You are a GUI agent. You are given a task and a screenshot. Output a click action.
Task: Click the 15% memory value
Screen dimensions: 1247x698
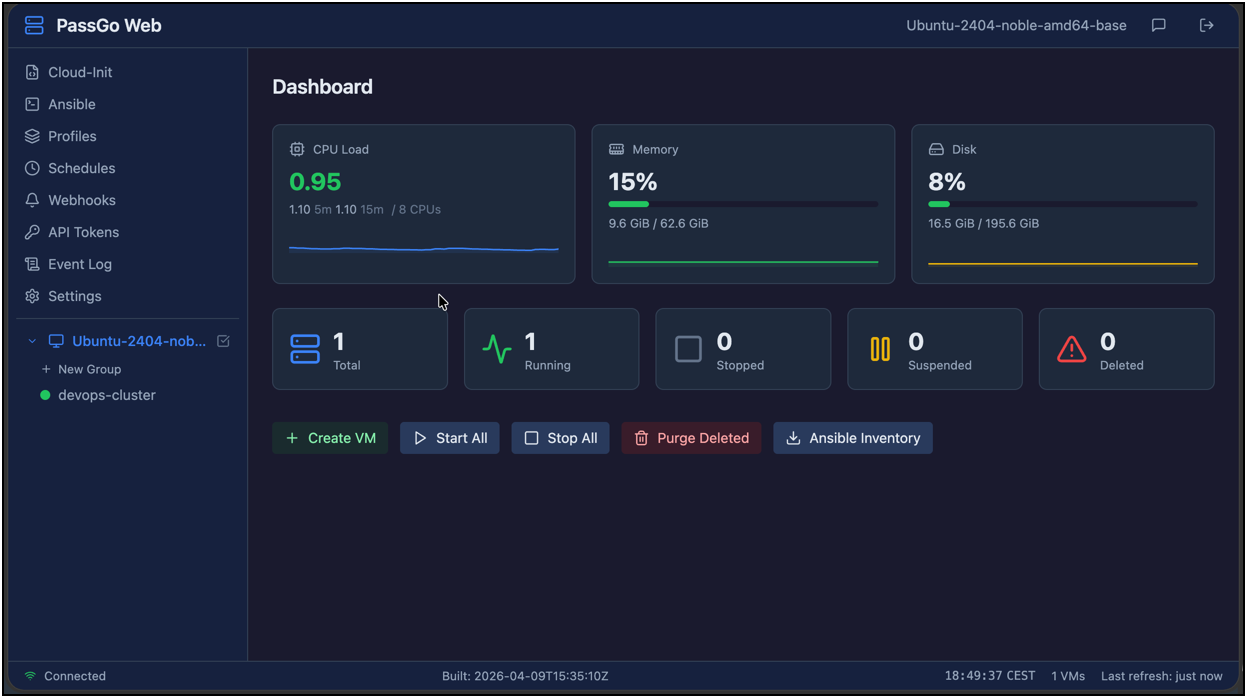[633, 182]
